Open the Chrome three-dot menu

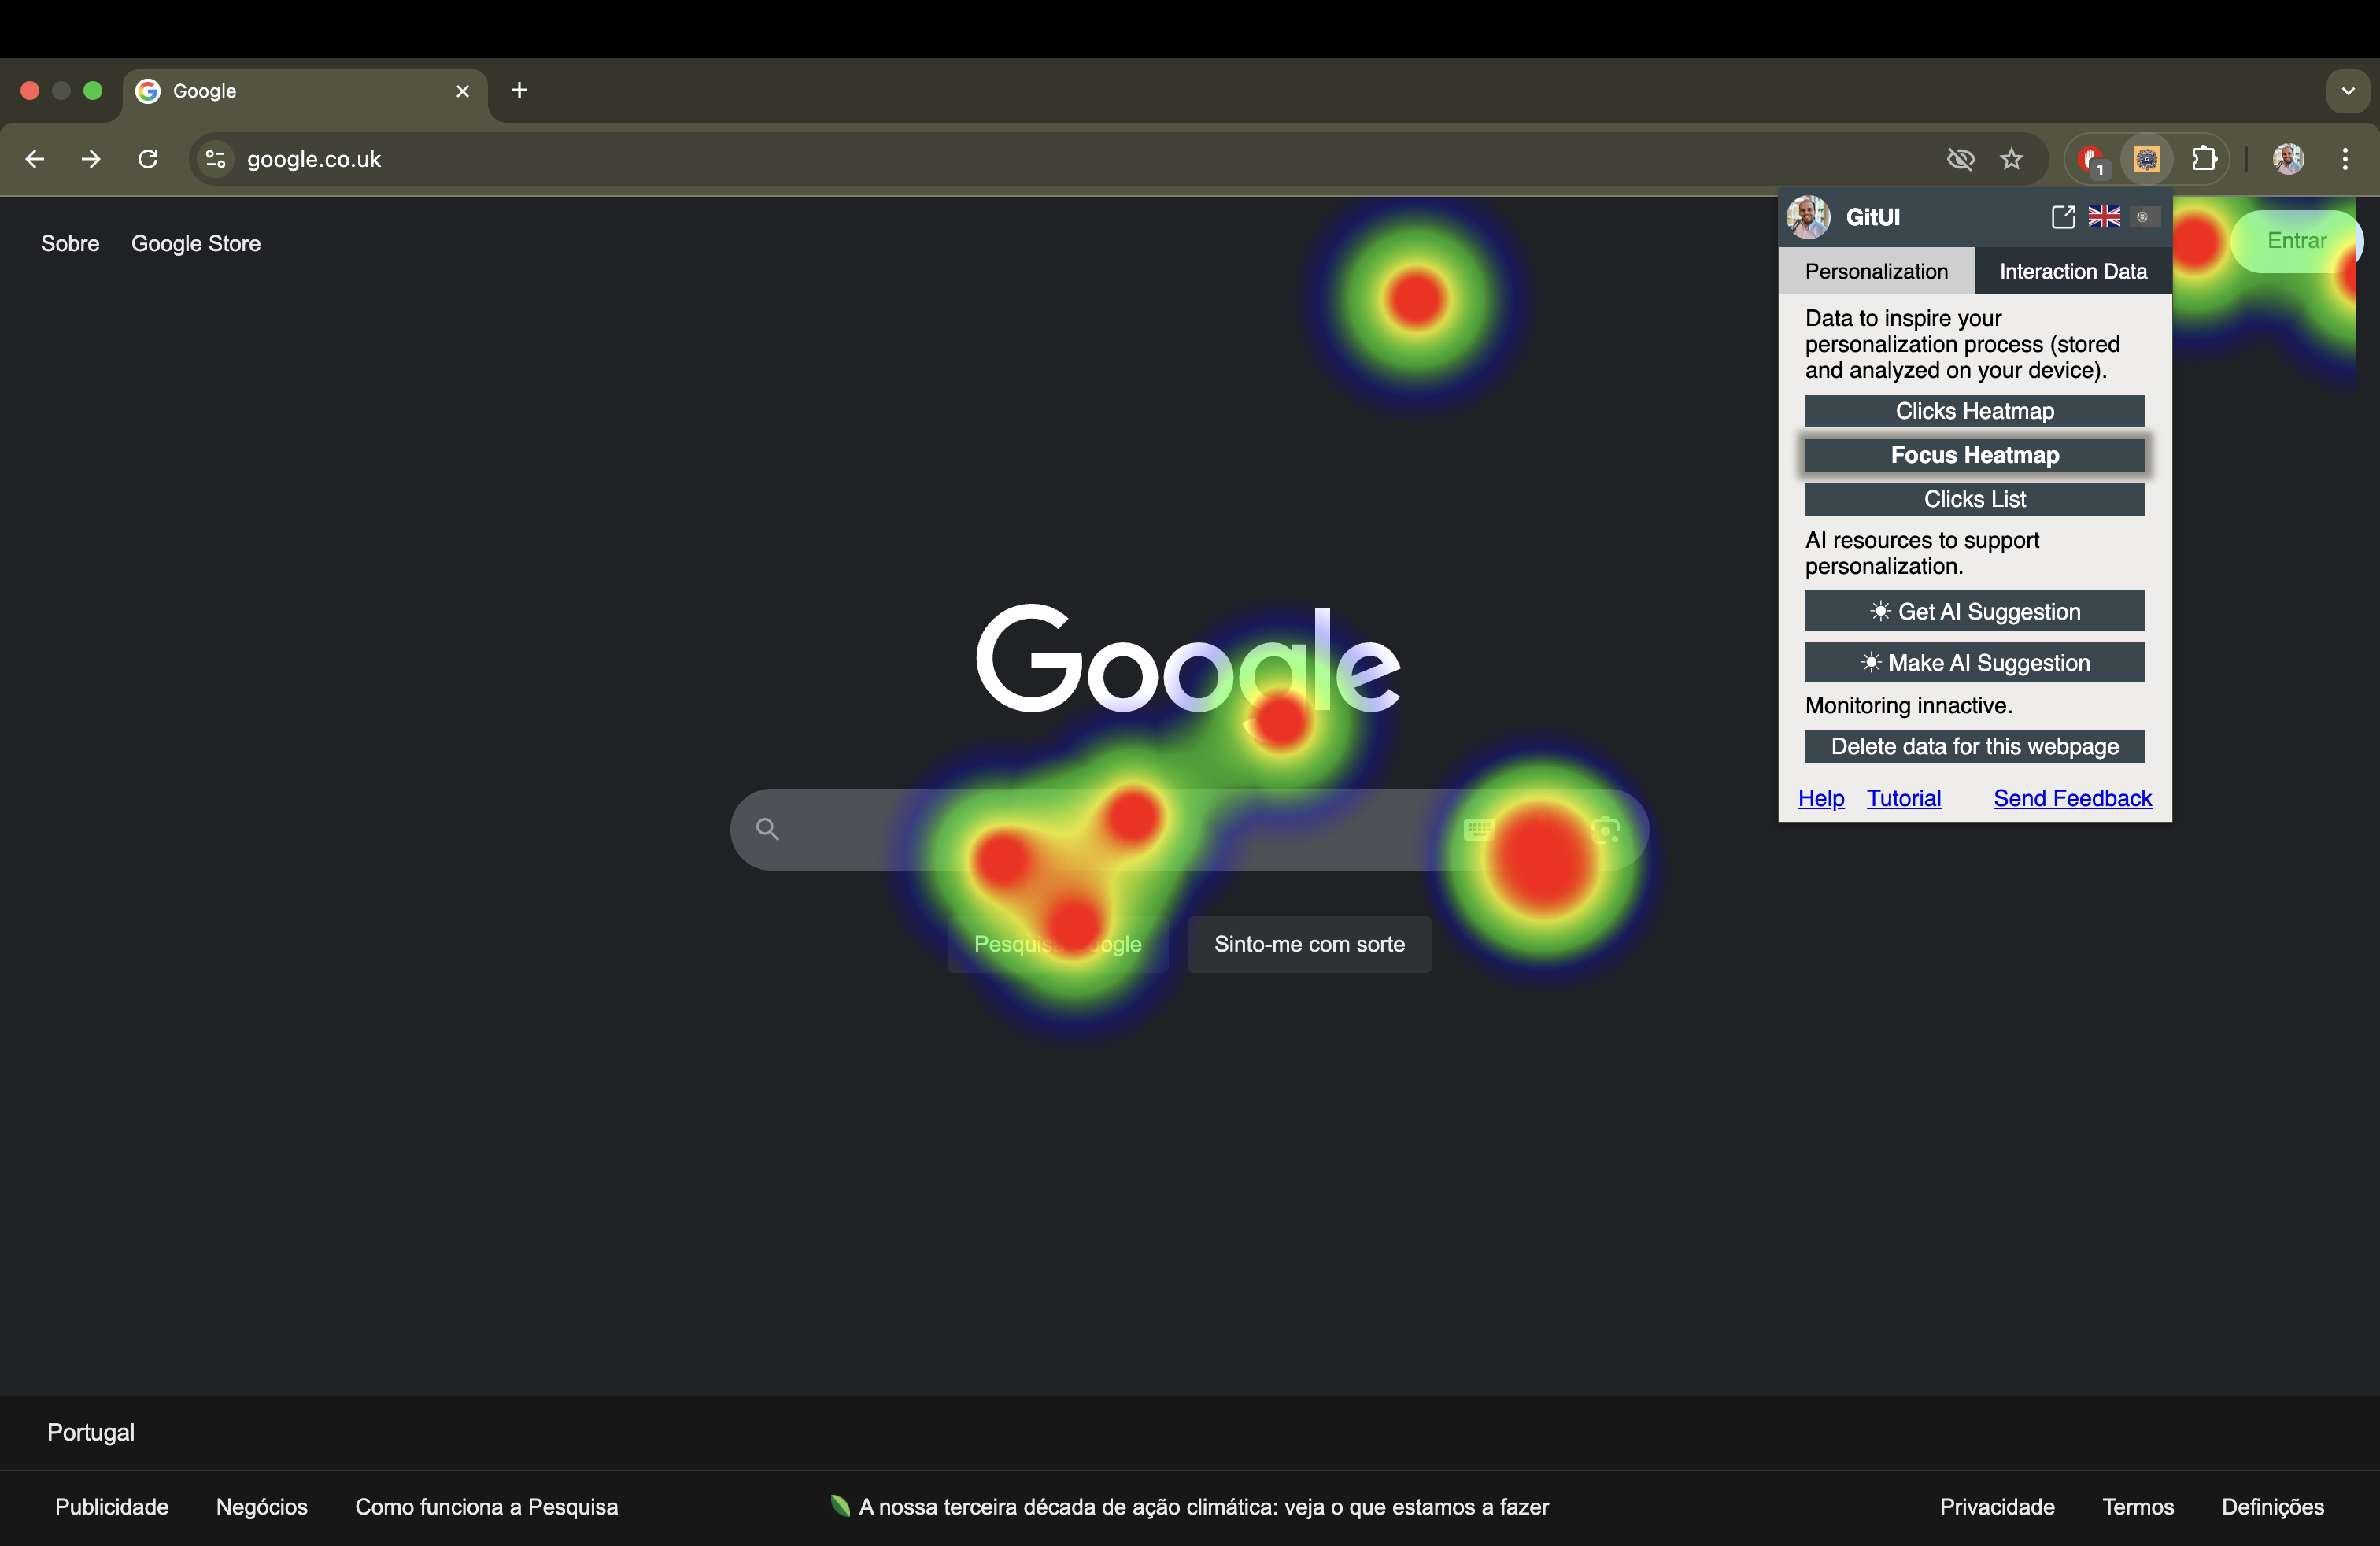2346,158
